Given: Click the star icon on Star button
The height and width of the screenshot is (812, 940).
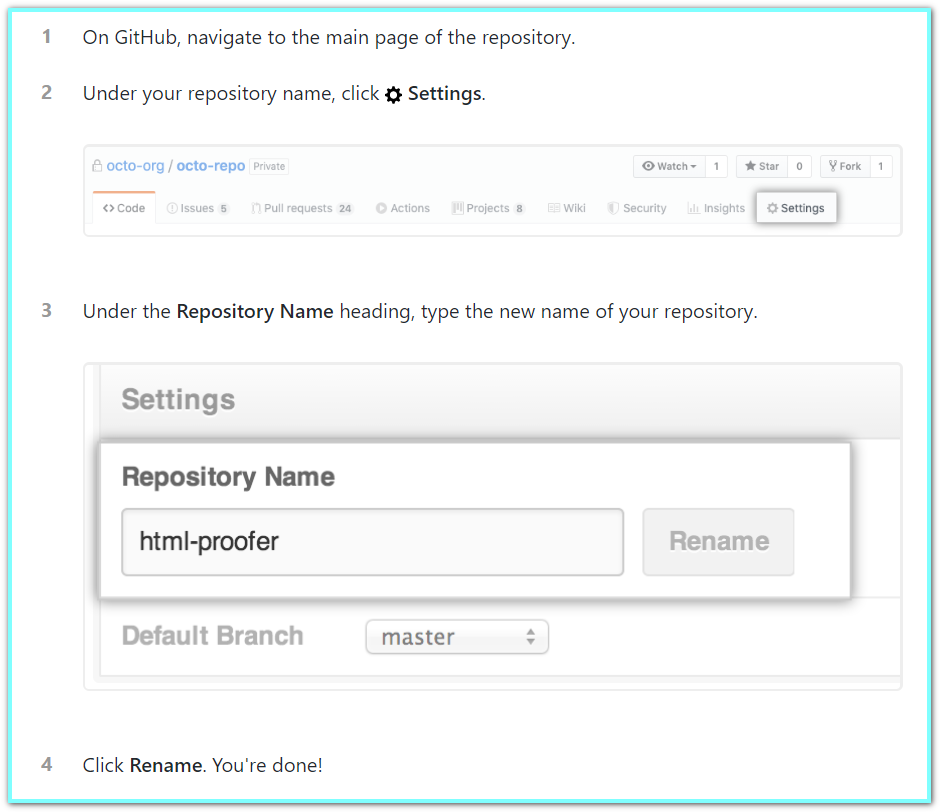Looking at the screenshot, I should pos(750,166).
